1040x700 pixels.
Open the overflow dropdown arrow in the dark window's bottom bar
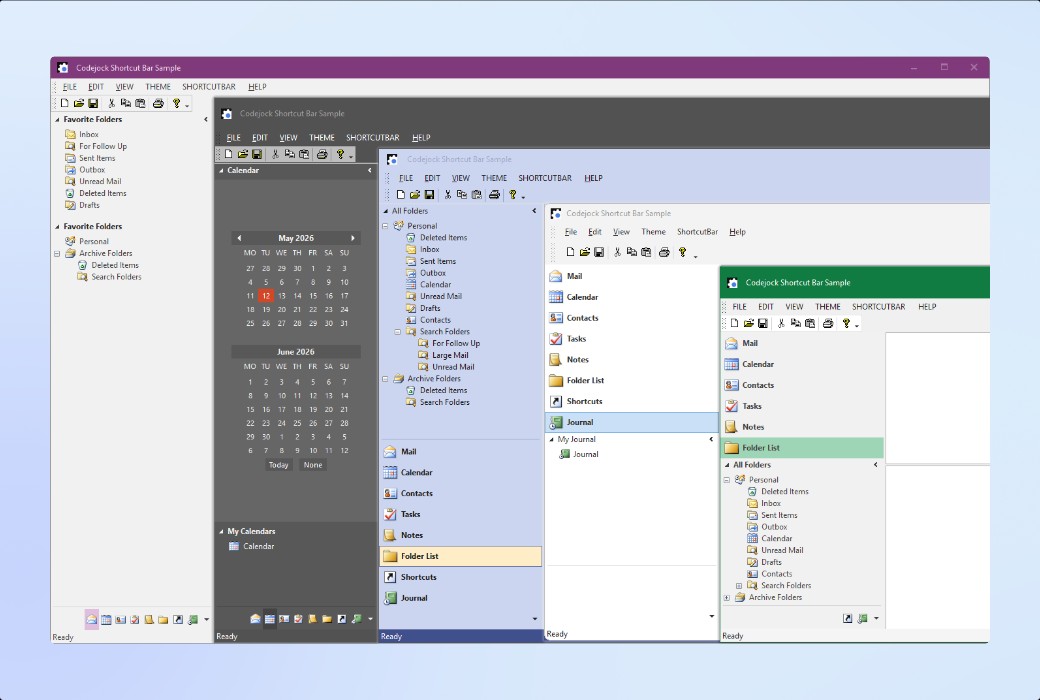point(370,619)
